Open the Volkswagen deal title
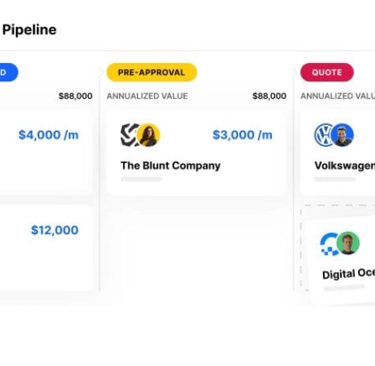Image resolution: width=375 pixels, height=366 pixels. click(x=345, y=166)
